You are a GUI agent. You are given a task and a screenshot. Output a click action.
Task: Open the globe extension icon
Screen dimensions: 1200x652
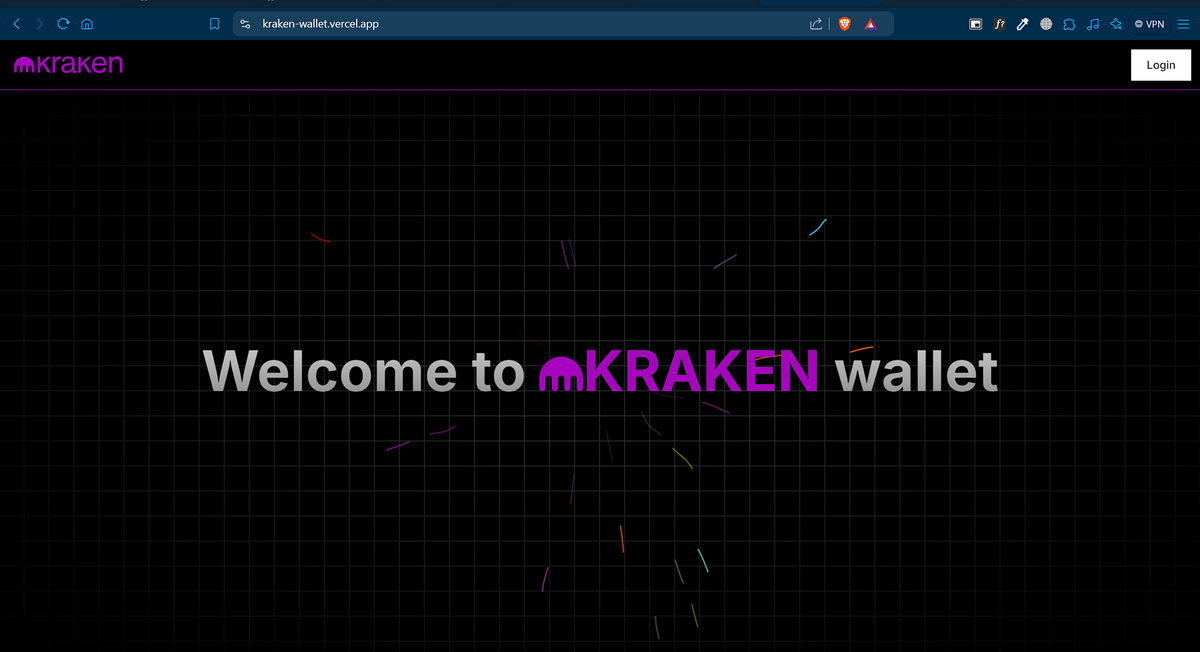coord(1045,24)
